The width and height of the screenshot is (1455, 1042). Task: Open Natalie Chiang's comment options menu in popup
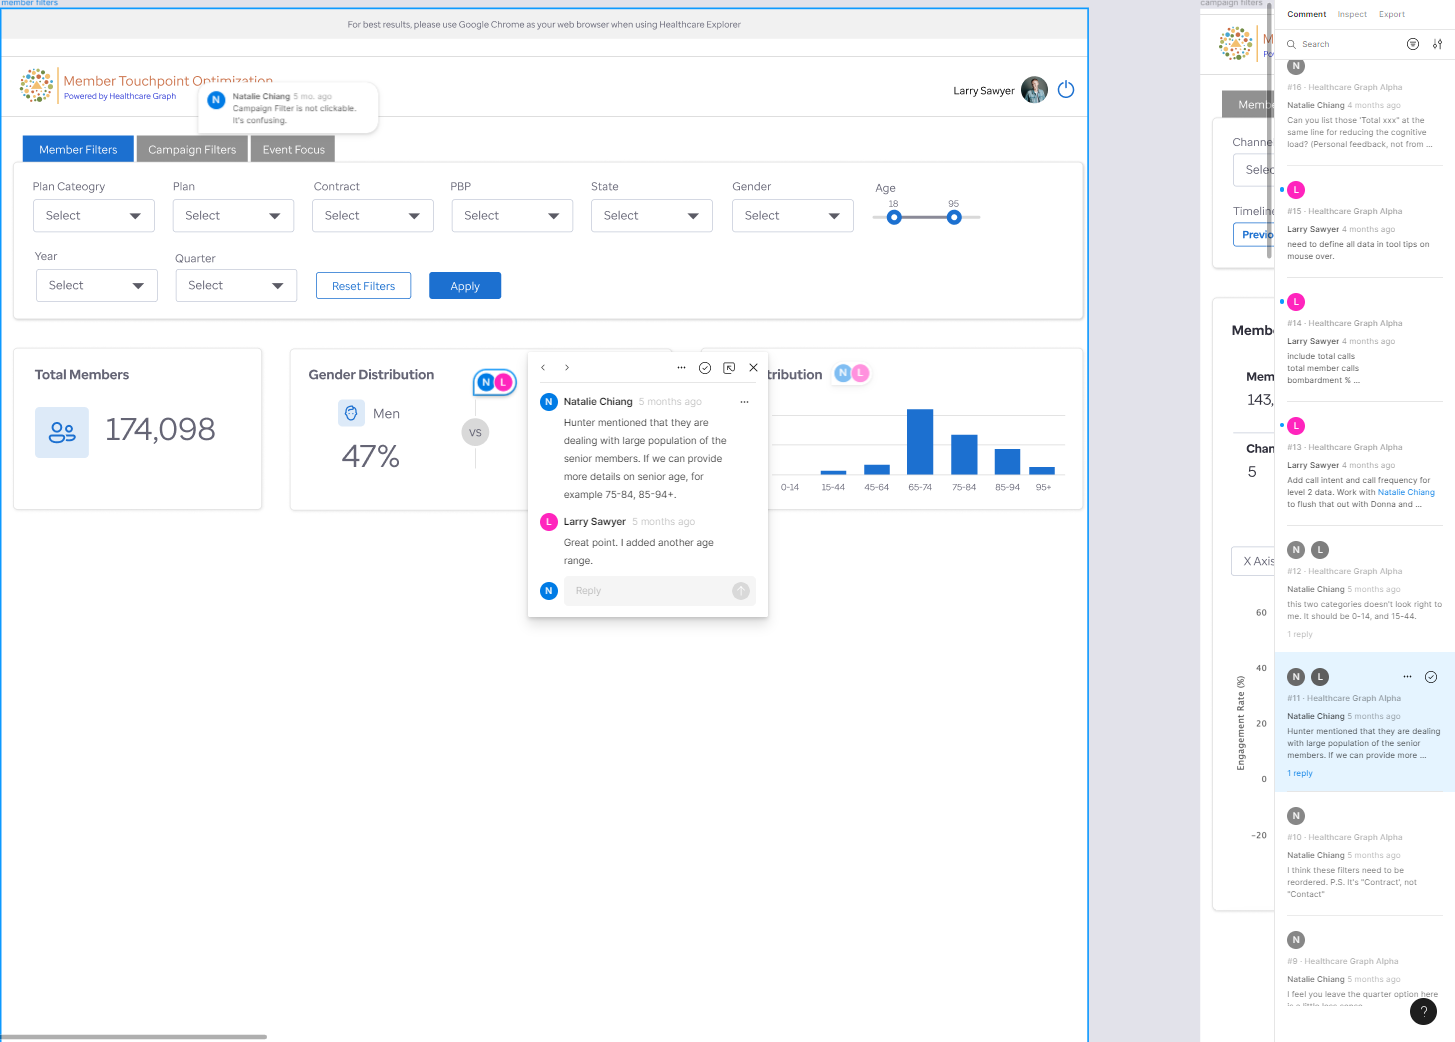pos(744,402)
